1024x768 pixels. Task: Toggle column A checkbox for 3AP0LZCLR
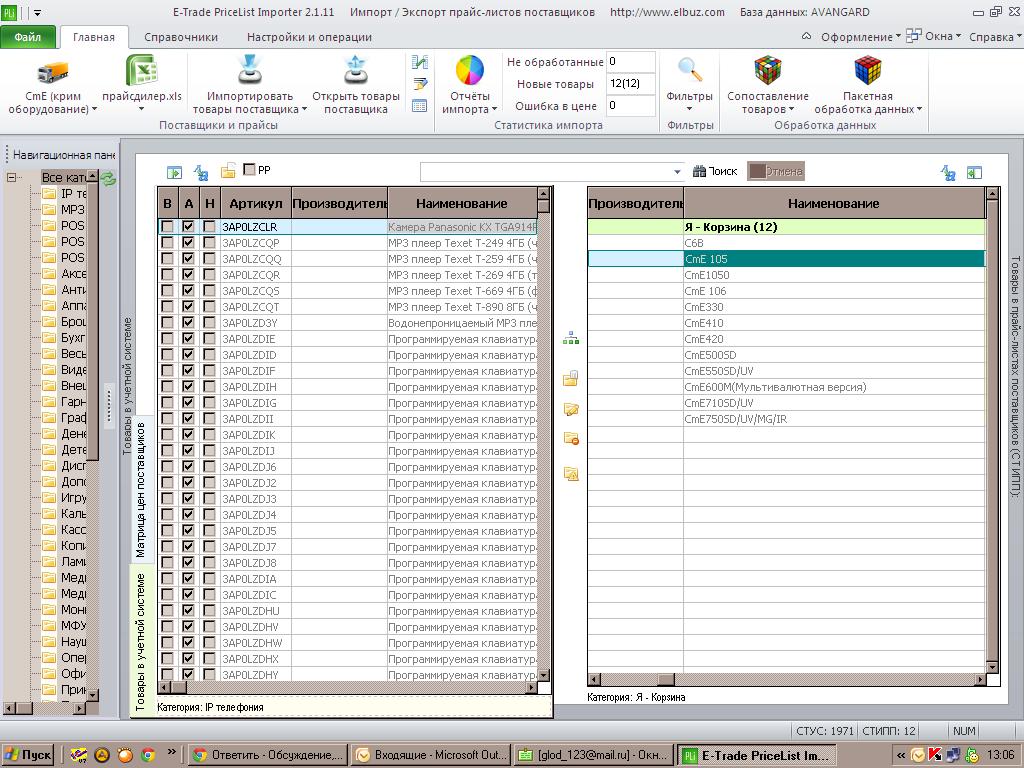(x=188, y=227)
